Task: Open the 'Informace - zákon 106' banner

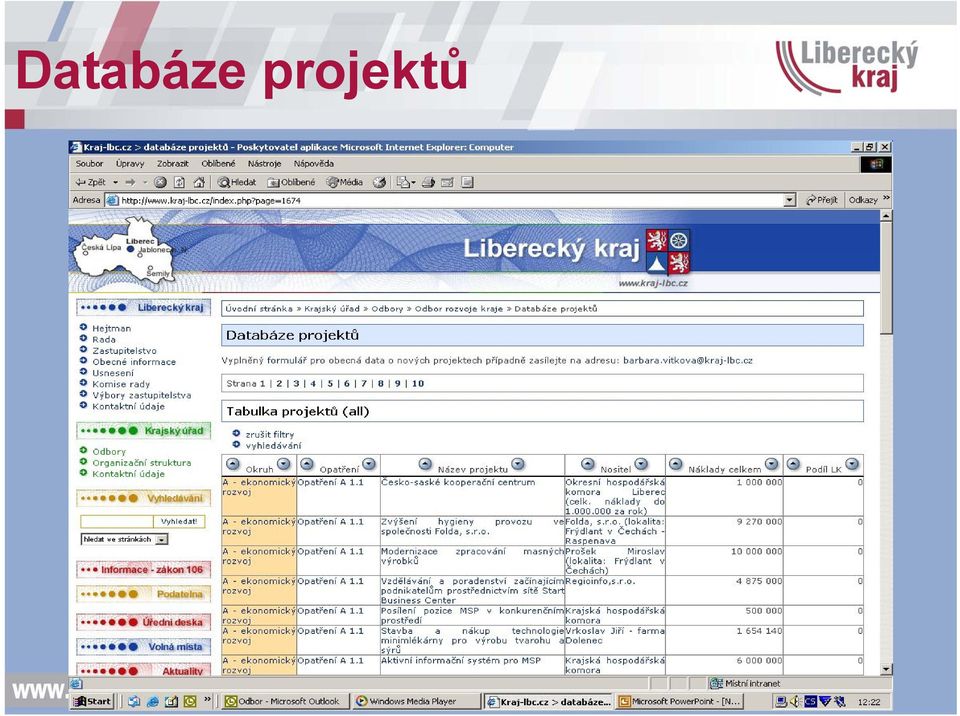Action: (144, 570)
